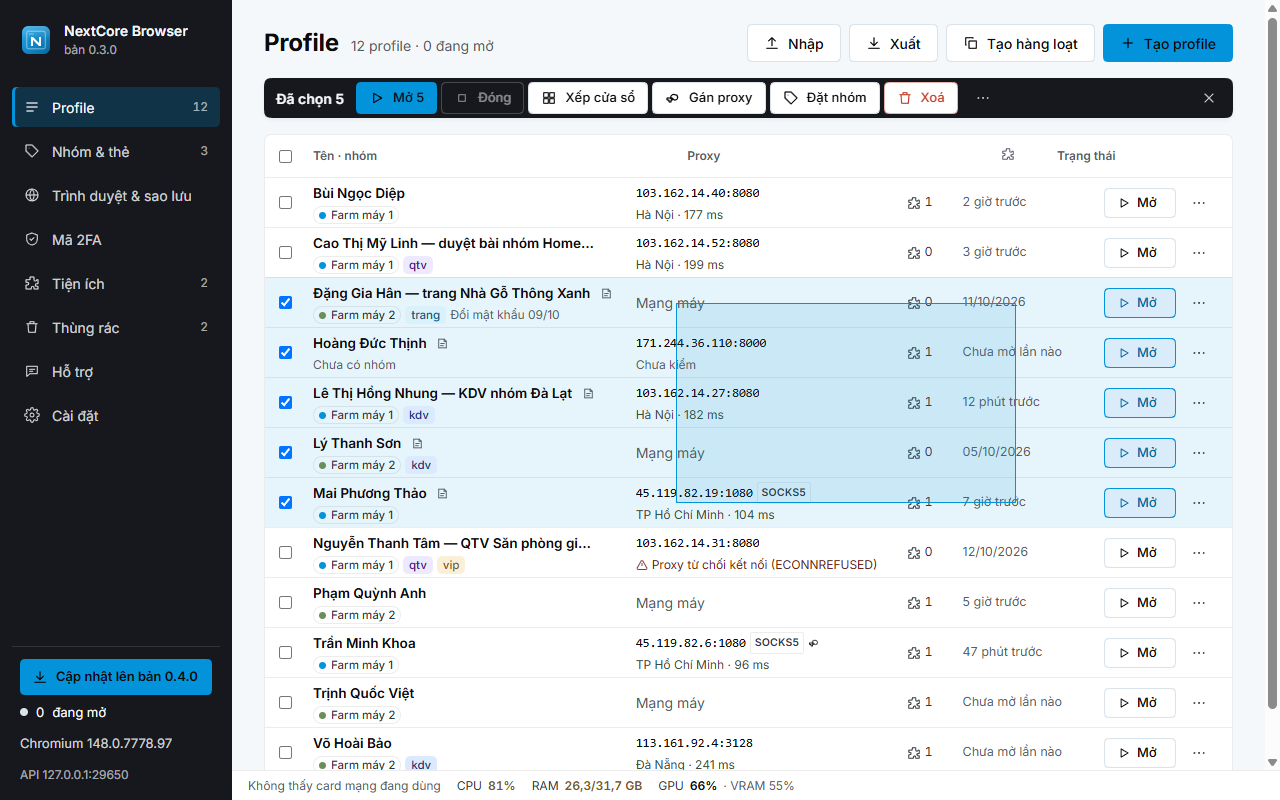Open the note icon beside Đặng Gia Hân

[606, 293]
